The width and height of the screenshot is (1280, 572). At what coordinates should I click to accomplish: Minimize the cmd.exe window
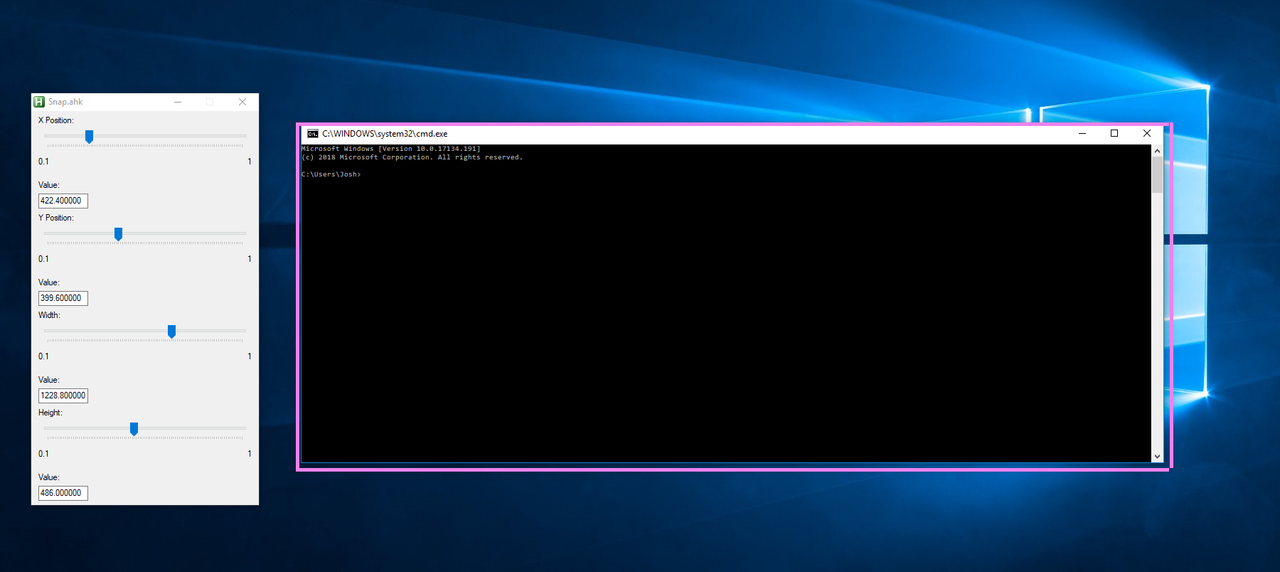click(x=1085, y=134)
